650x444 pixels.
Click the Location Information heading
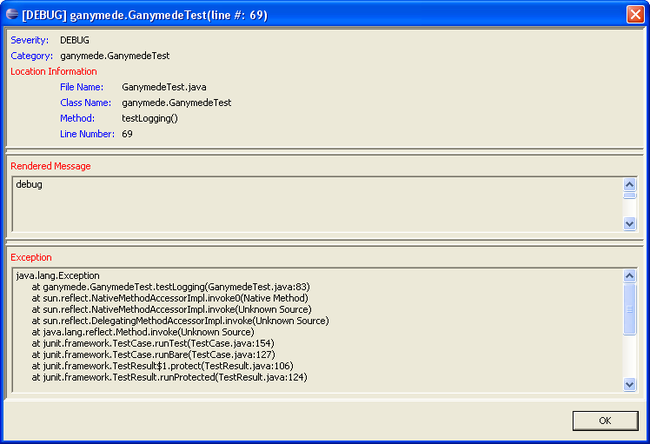coord(54,72)
